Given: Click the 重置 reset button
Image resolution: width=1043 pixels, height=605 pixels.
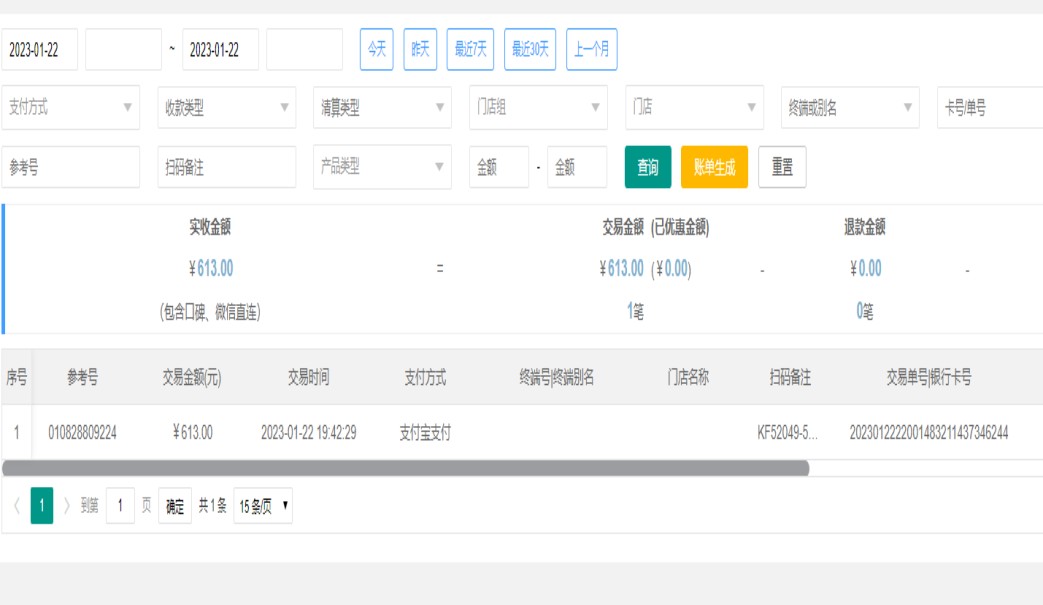Looking at the screenshot, I should pos(782,168).
